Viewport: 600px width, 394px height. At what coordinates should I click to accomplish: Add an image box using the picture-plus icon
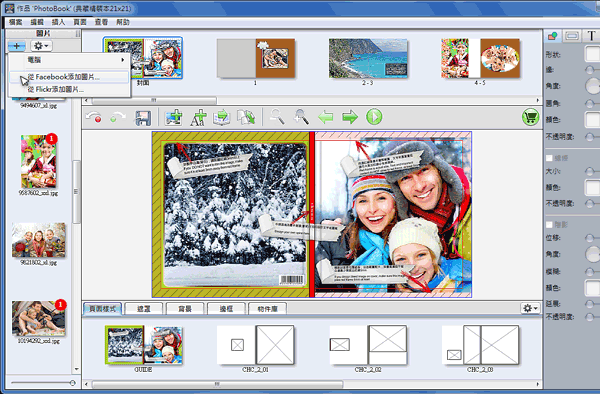click(173, 117)
